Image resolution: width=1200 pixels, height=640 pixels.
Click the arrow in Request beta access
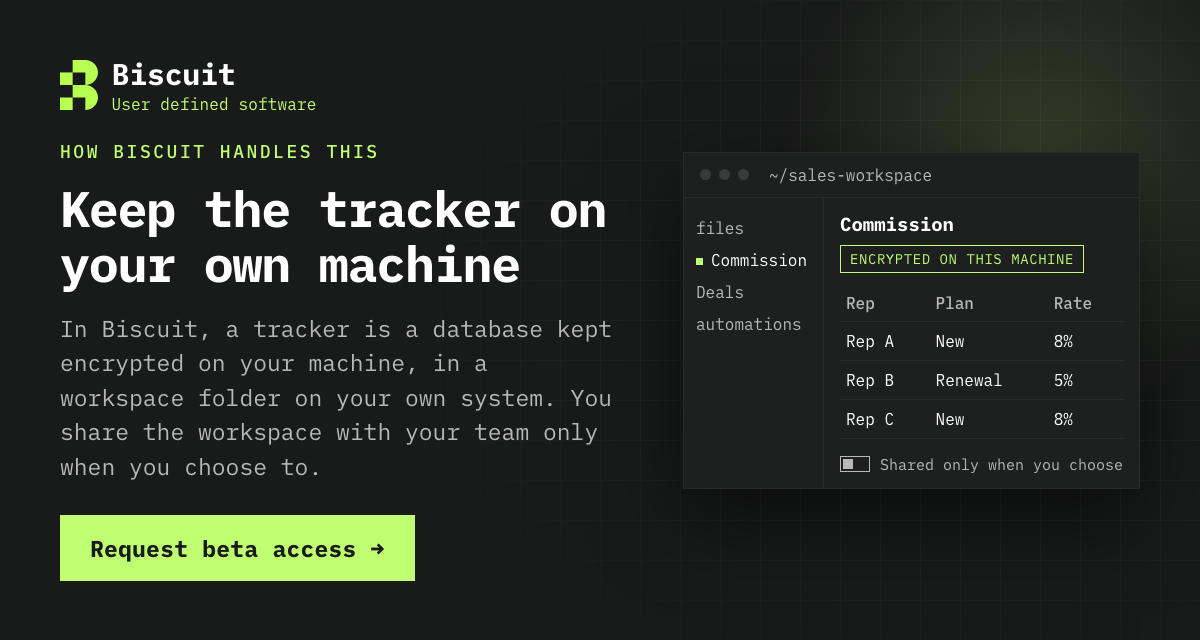point(377,548)
